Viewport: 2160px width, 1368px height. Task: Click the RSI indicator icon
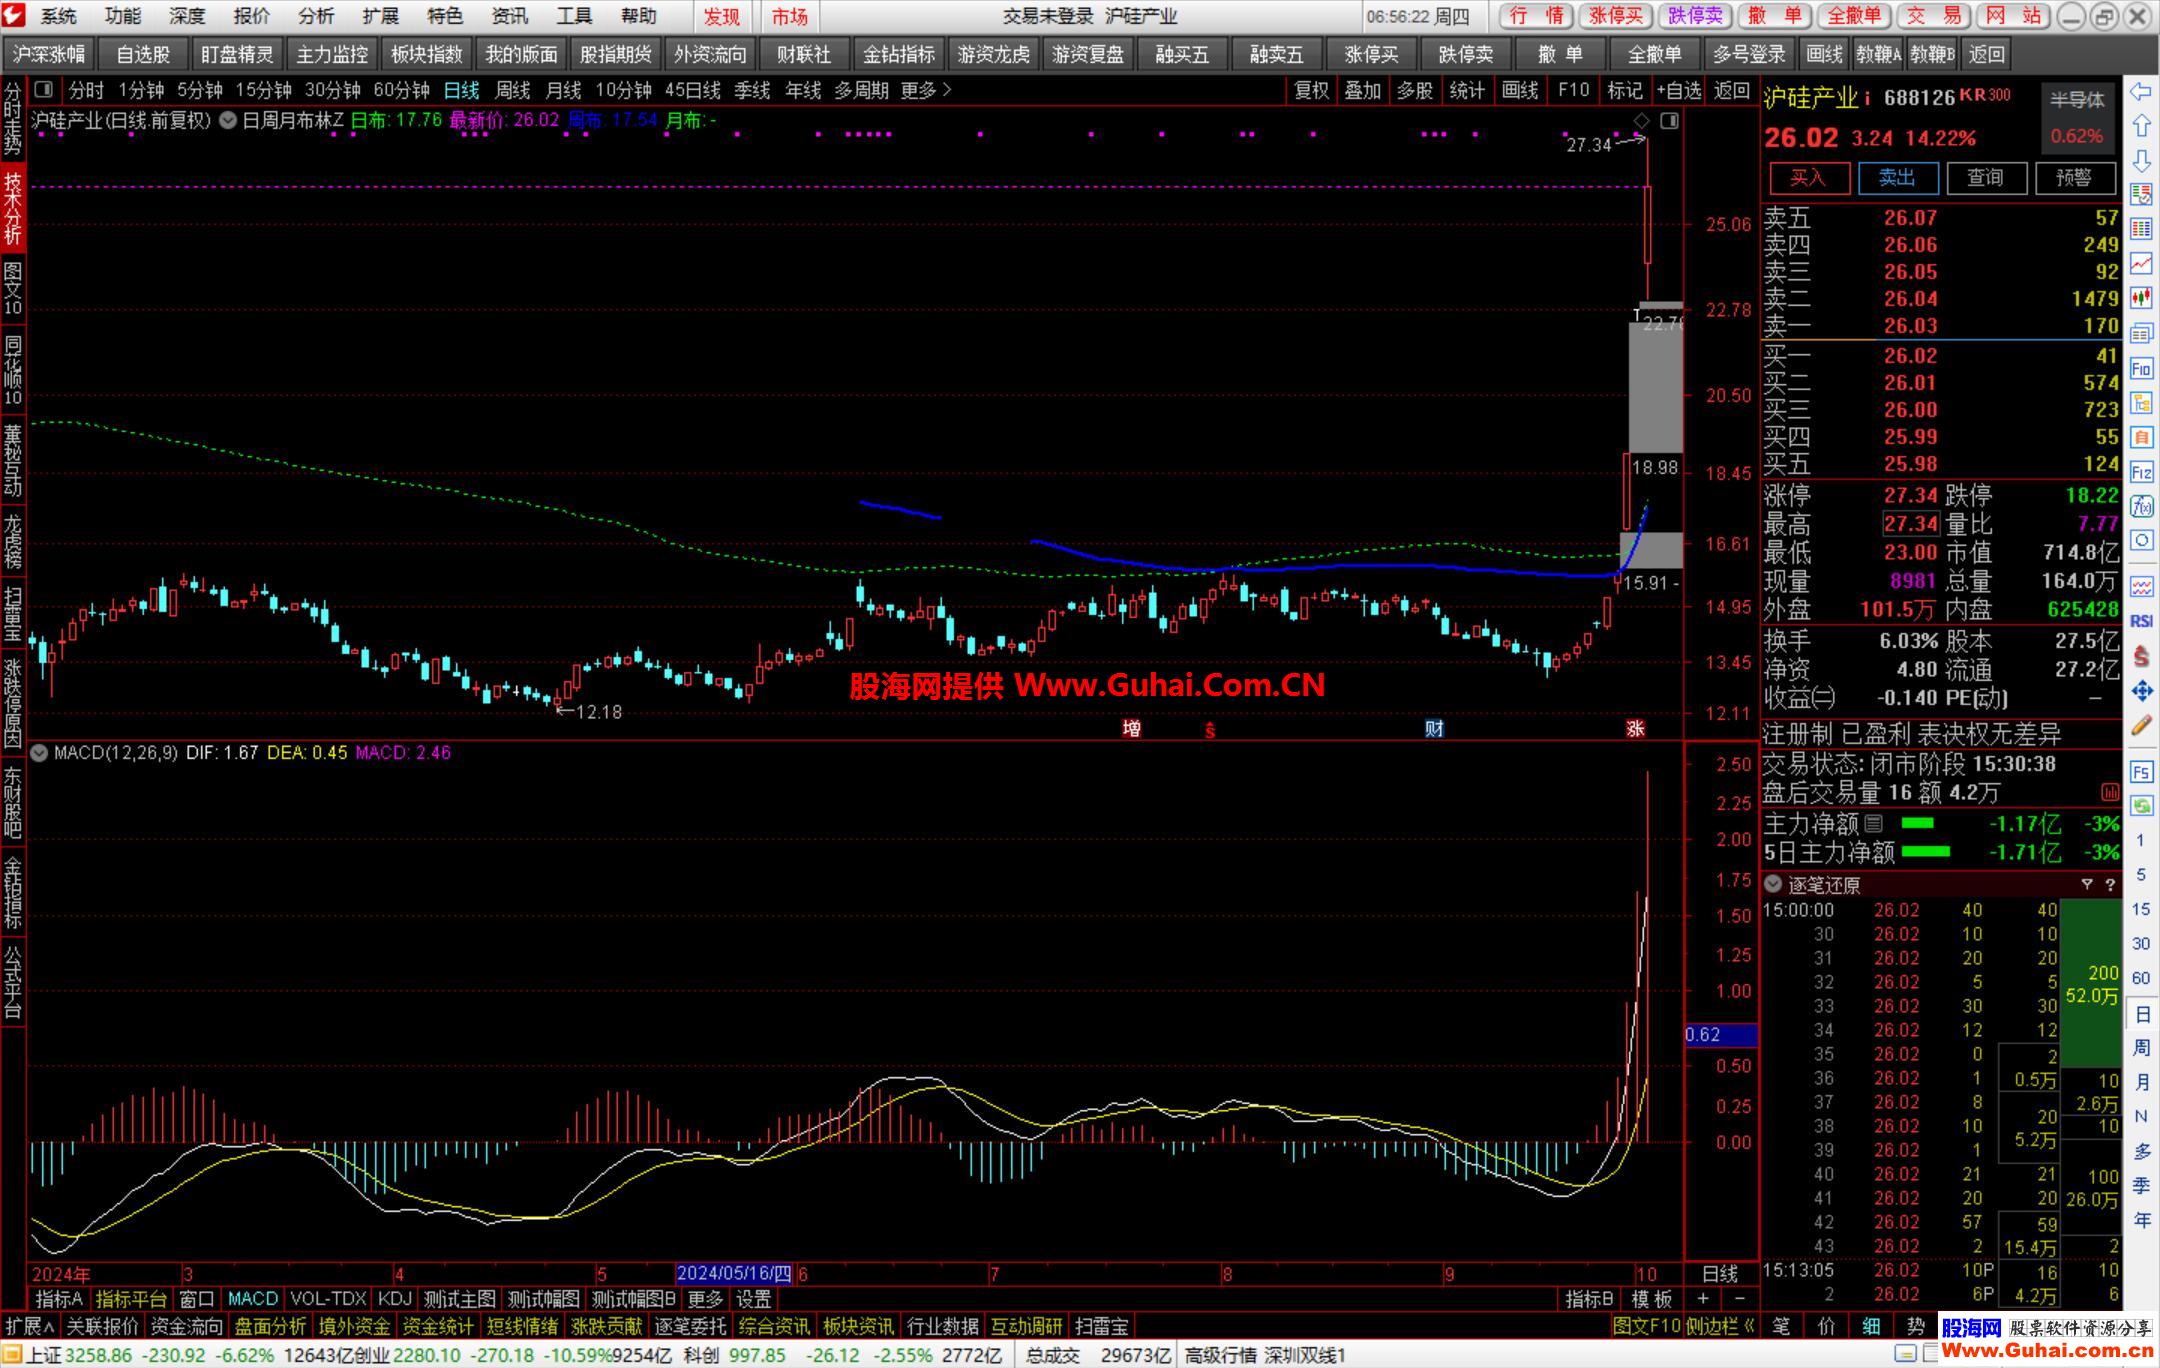[x=2141, y=621]
